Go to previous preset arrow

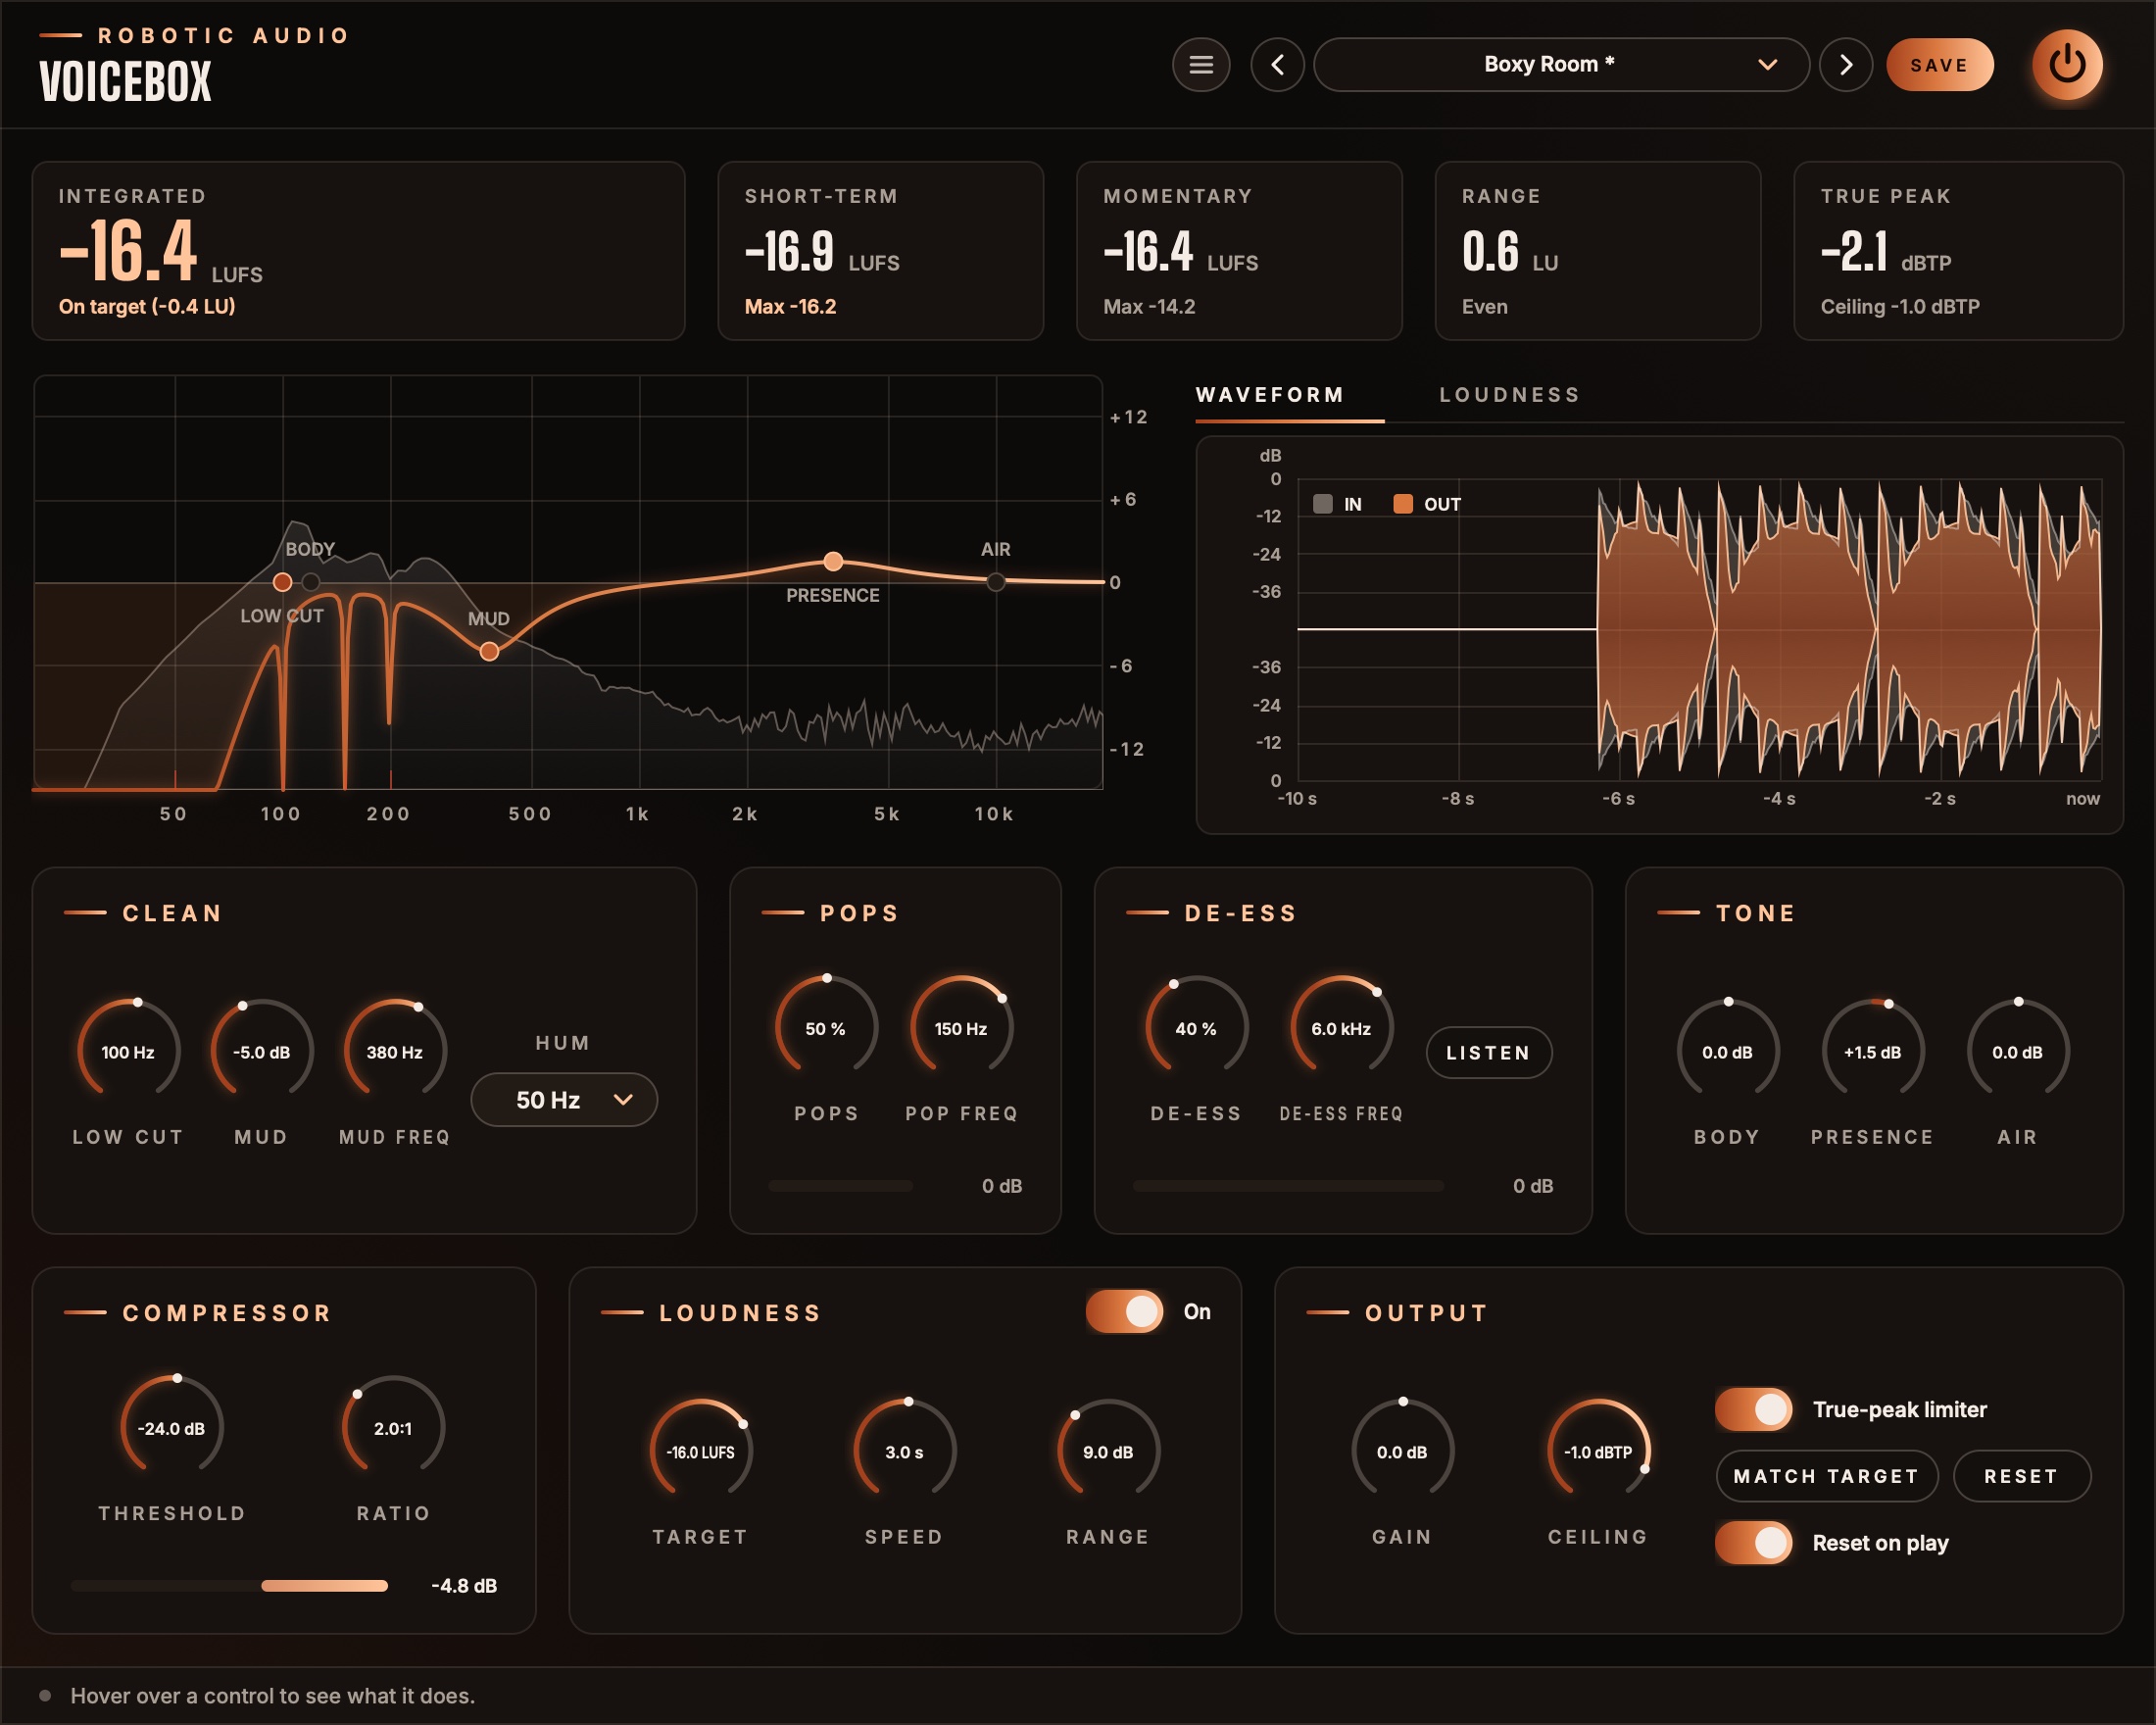pos(1277,65)
